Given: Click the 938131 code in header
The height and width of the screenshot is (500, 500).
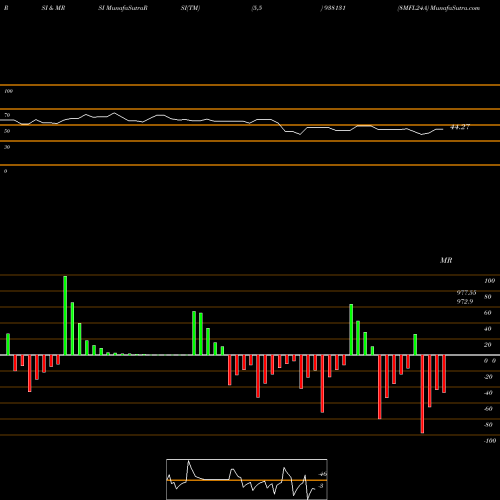Looking at the screenshot, I should (334, 8).
